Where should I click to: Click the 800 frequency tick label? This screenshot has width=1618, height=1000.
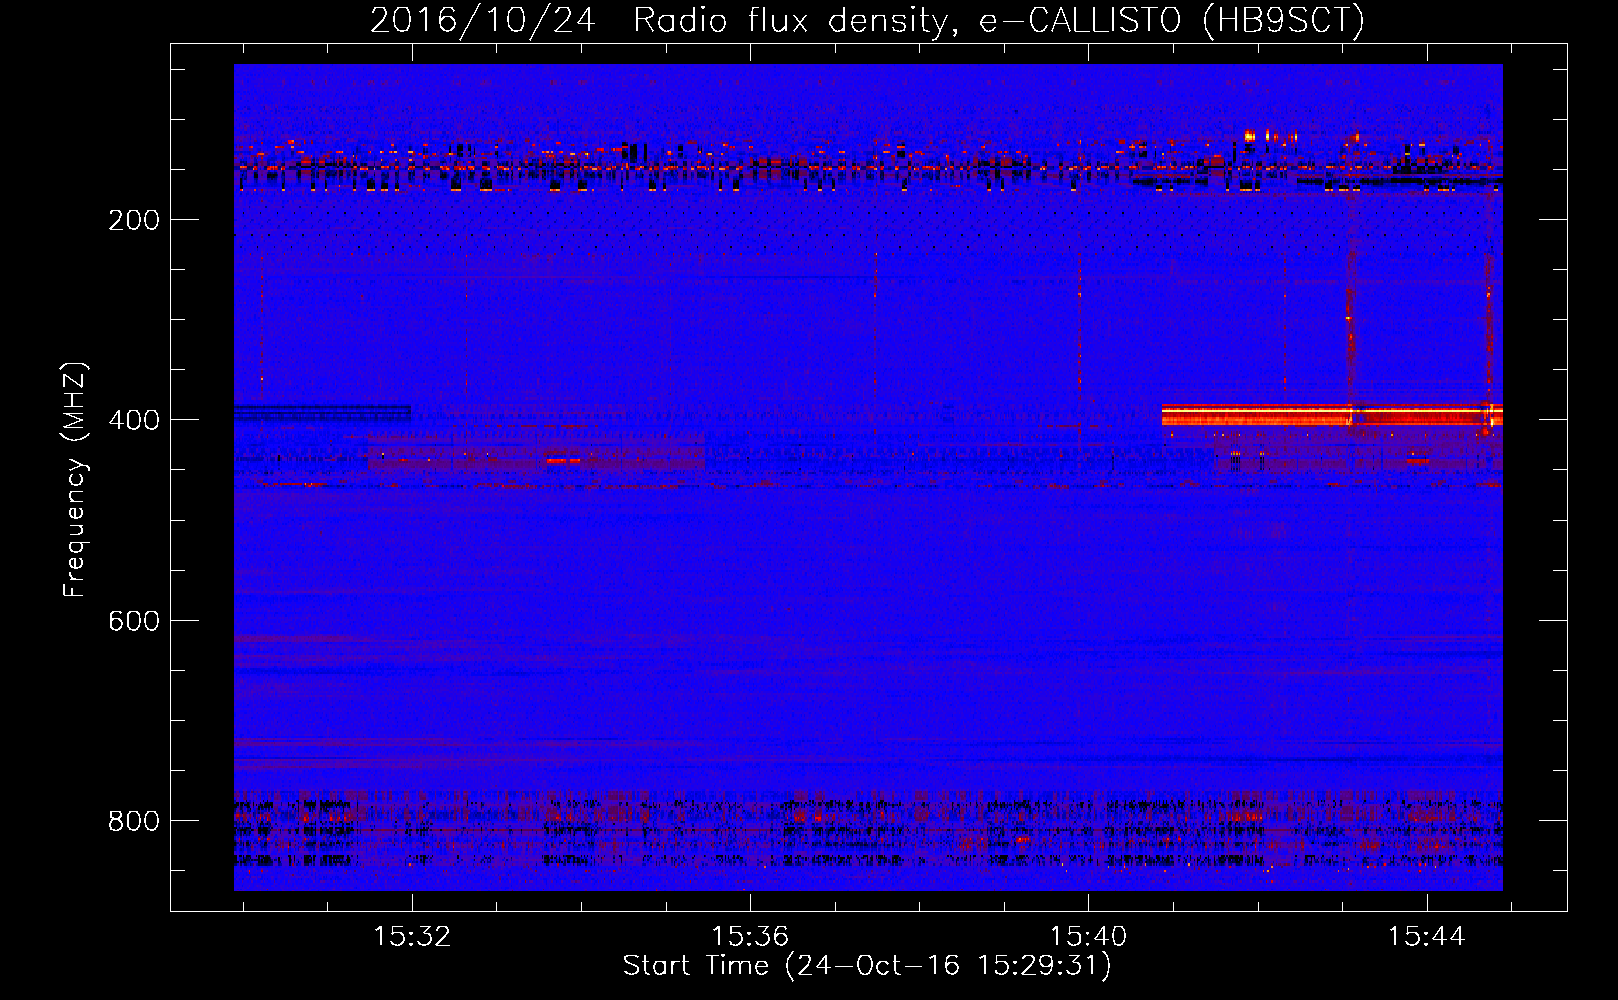coord(134,821)
